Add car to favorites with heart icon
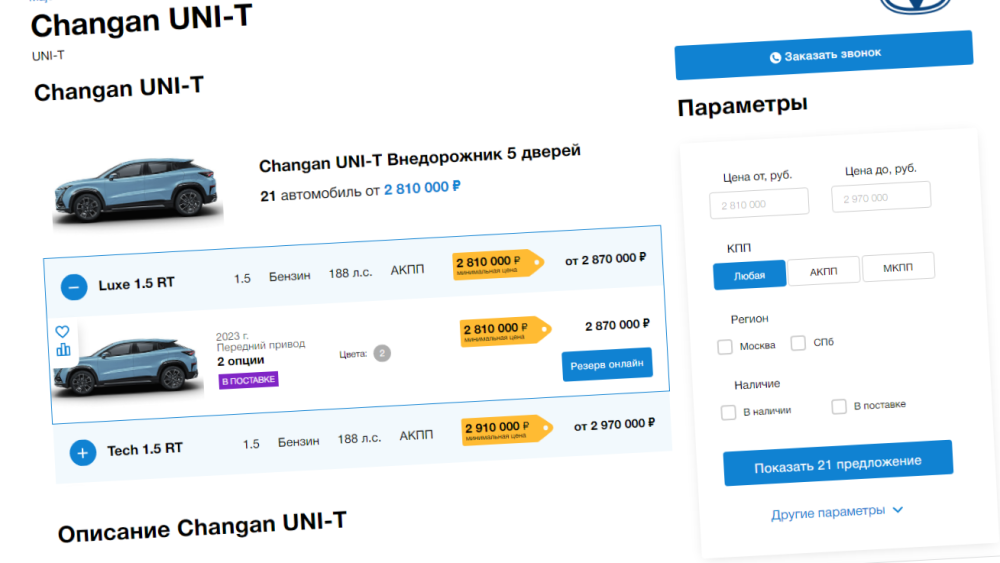The height and width of the screenshot is (563, 1000). tap(62, 331)
